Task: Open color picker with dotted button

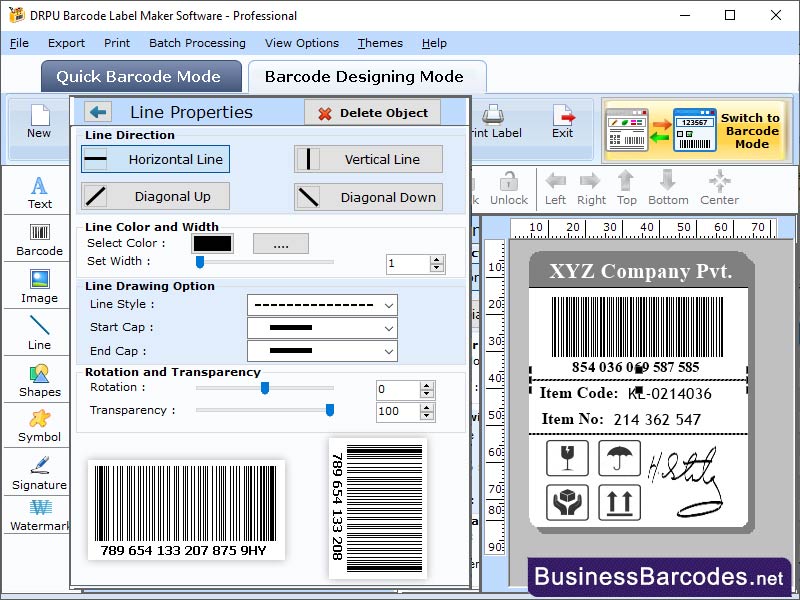Action: 281,244
